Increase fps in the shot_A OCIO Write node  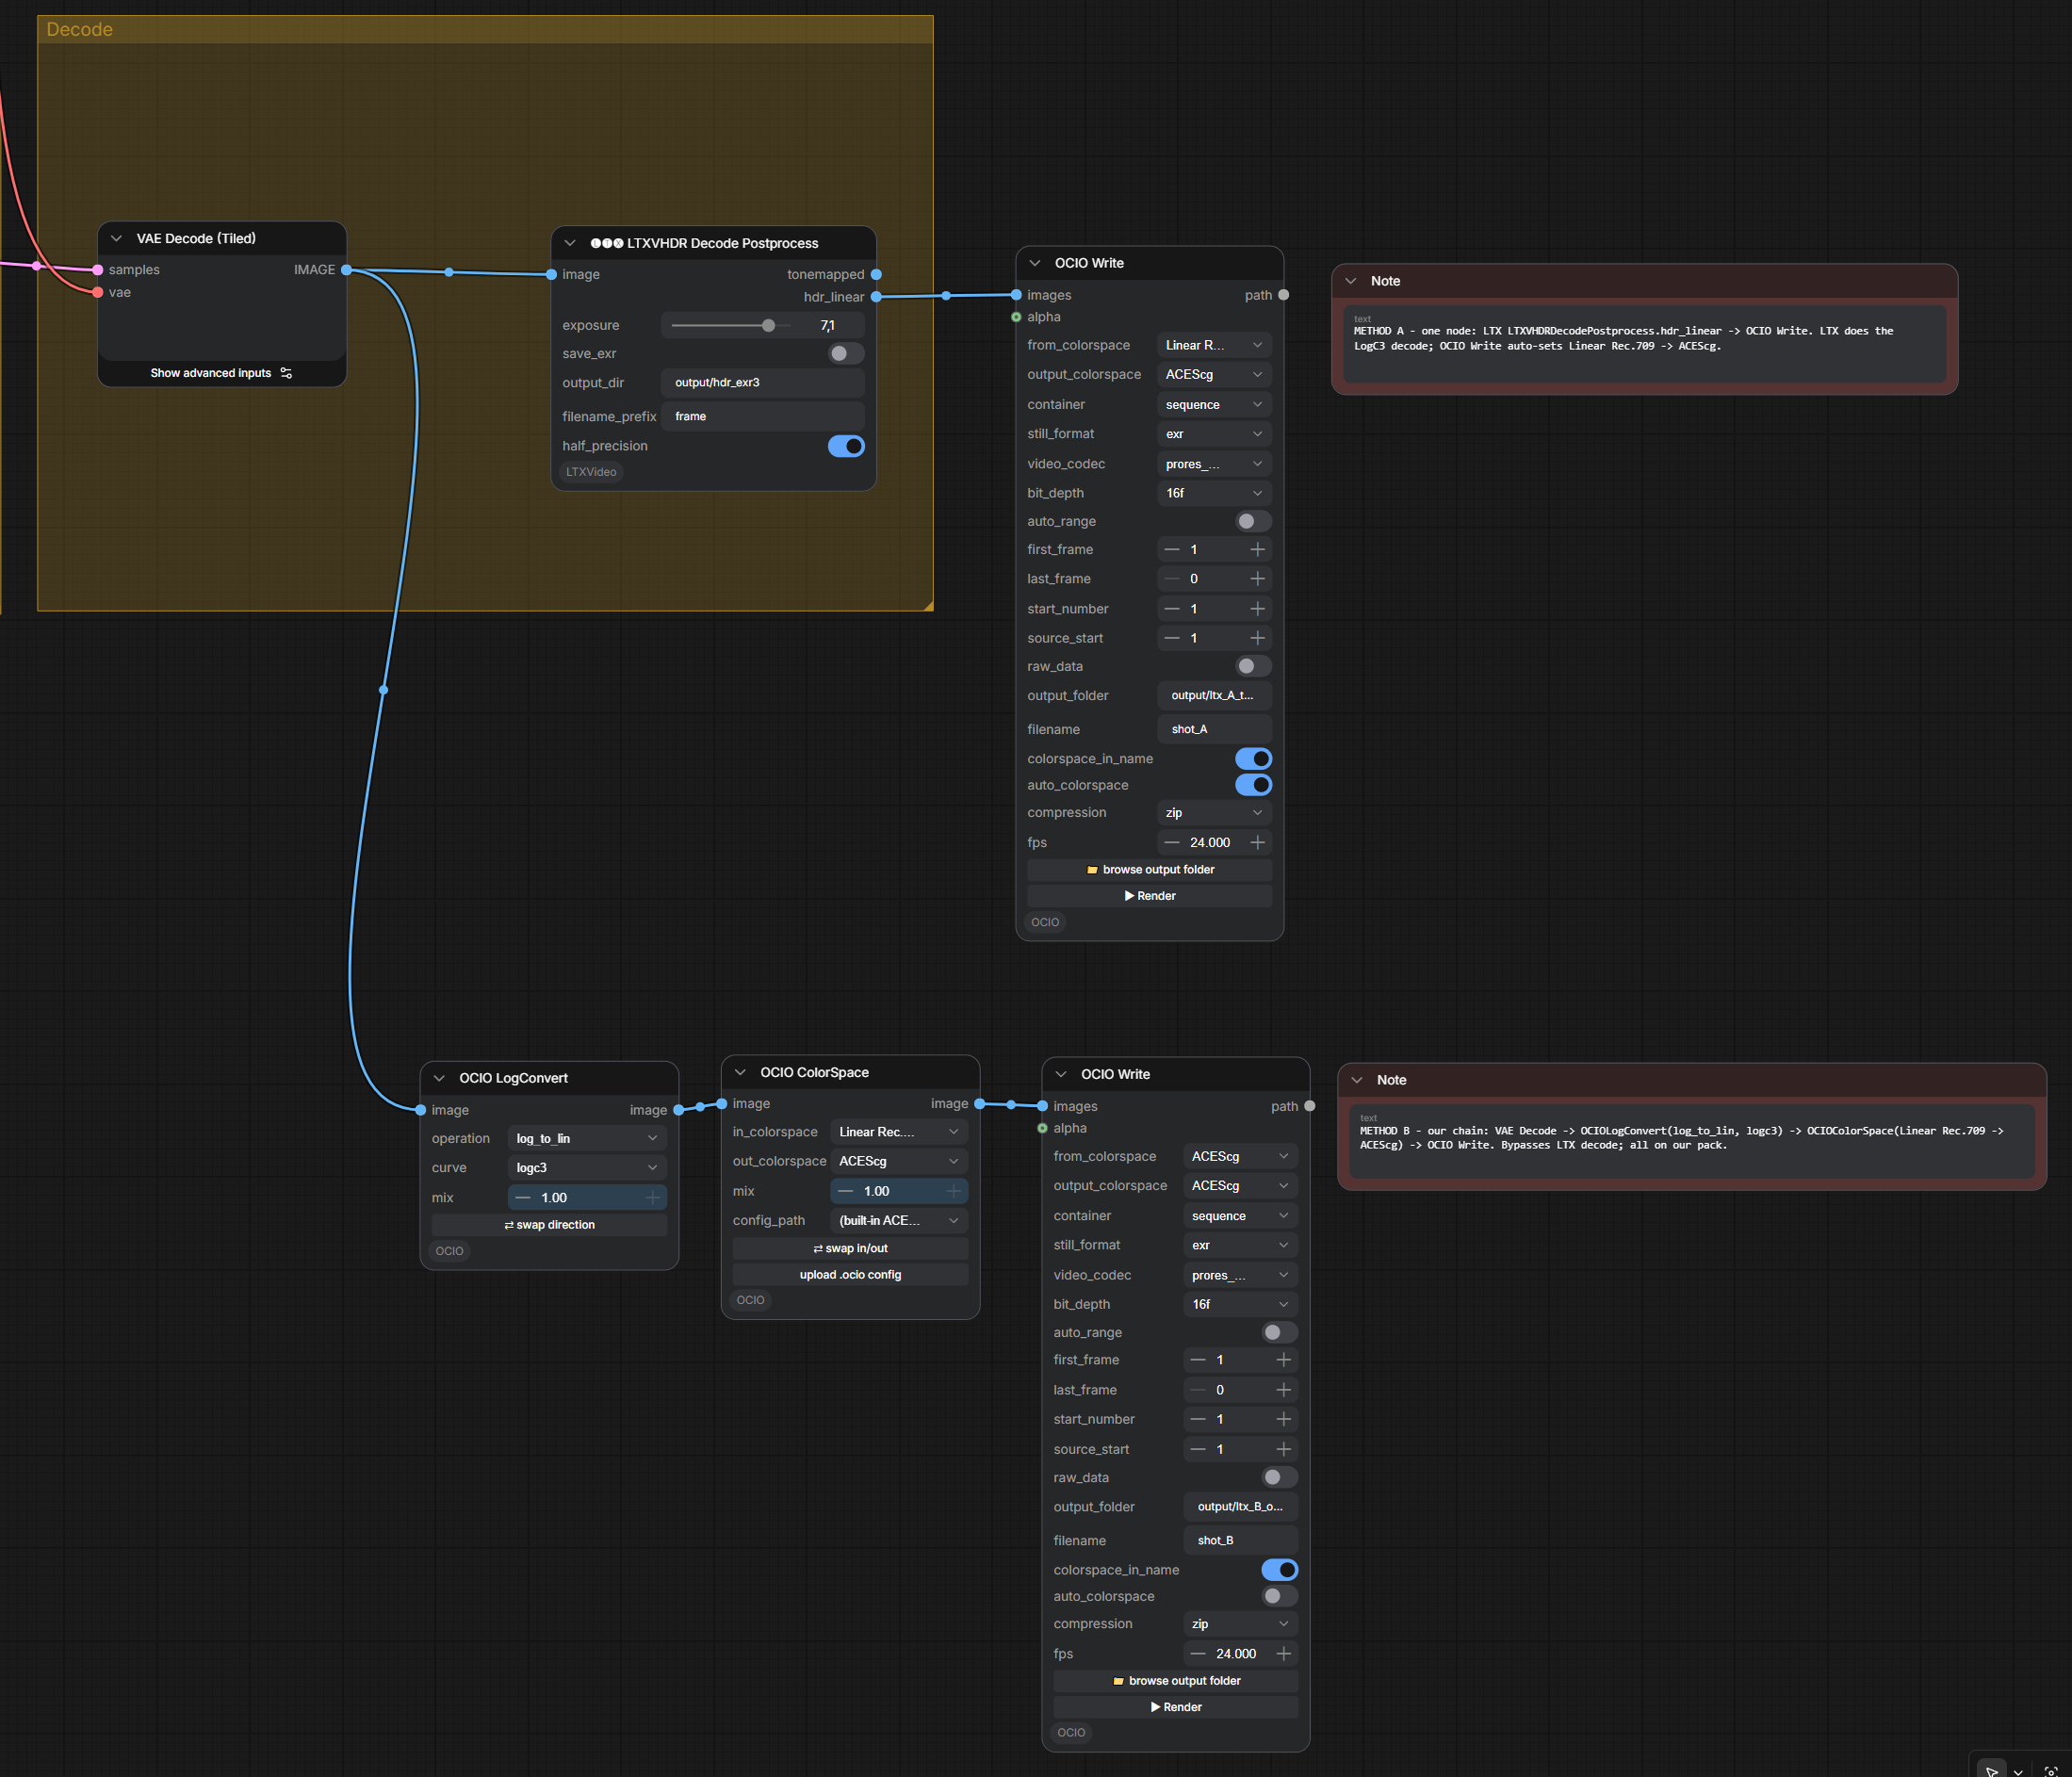click(1258, 842)
